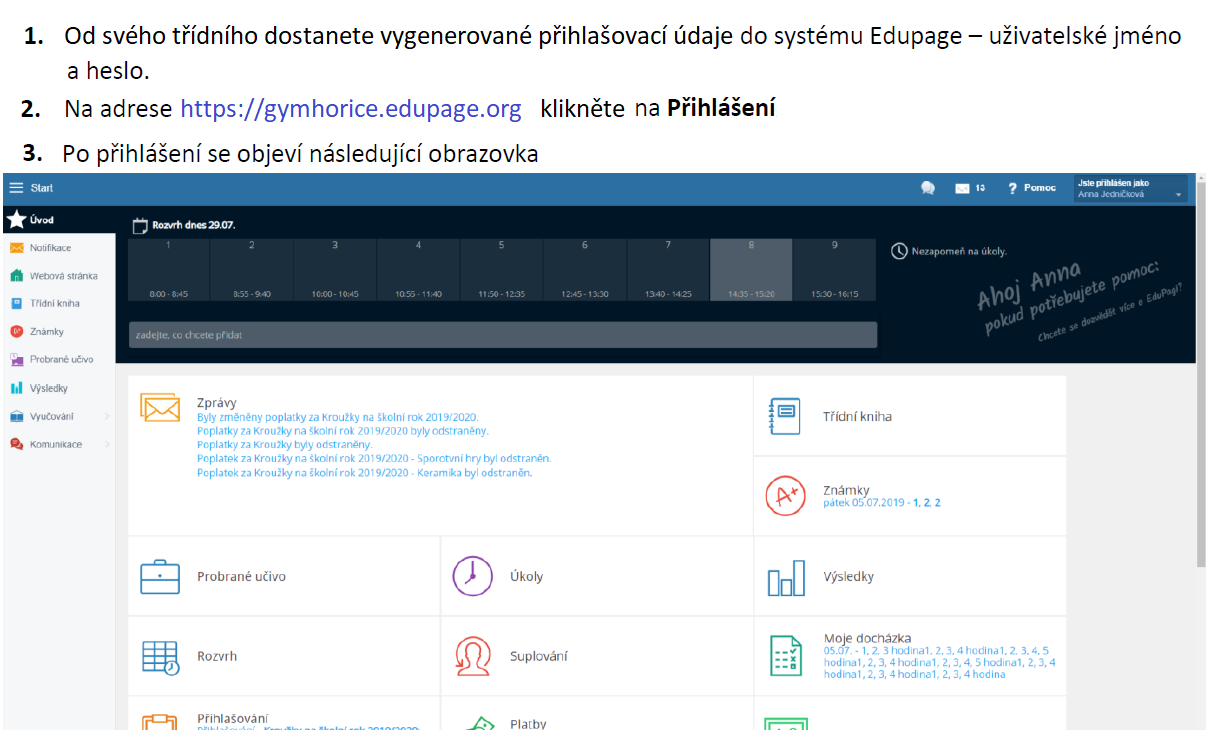Image resolution: width=1206 pixels, height=730 pixels.
Task: Open message about Keramika fee removal
Action: [364, 473]
